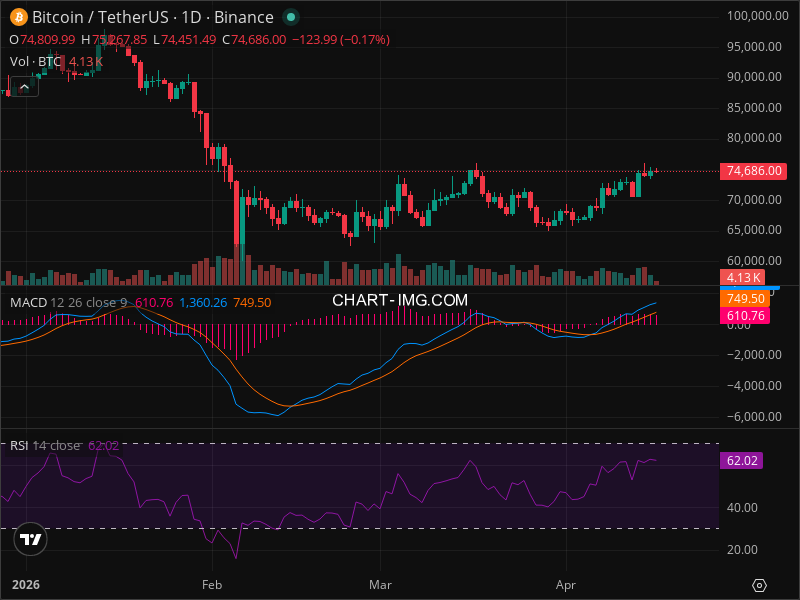This screenshot has height=600, width=800.
Task: Click the Bitcoin / TetherUS symbol title
Action: click(101, 17)
